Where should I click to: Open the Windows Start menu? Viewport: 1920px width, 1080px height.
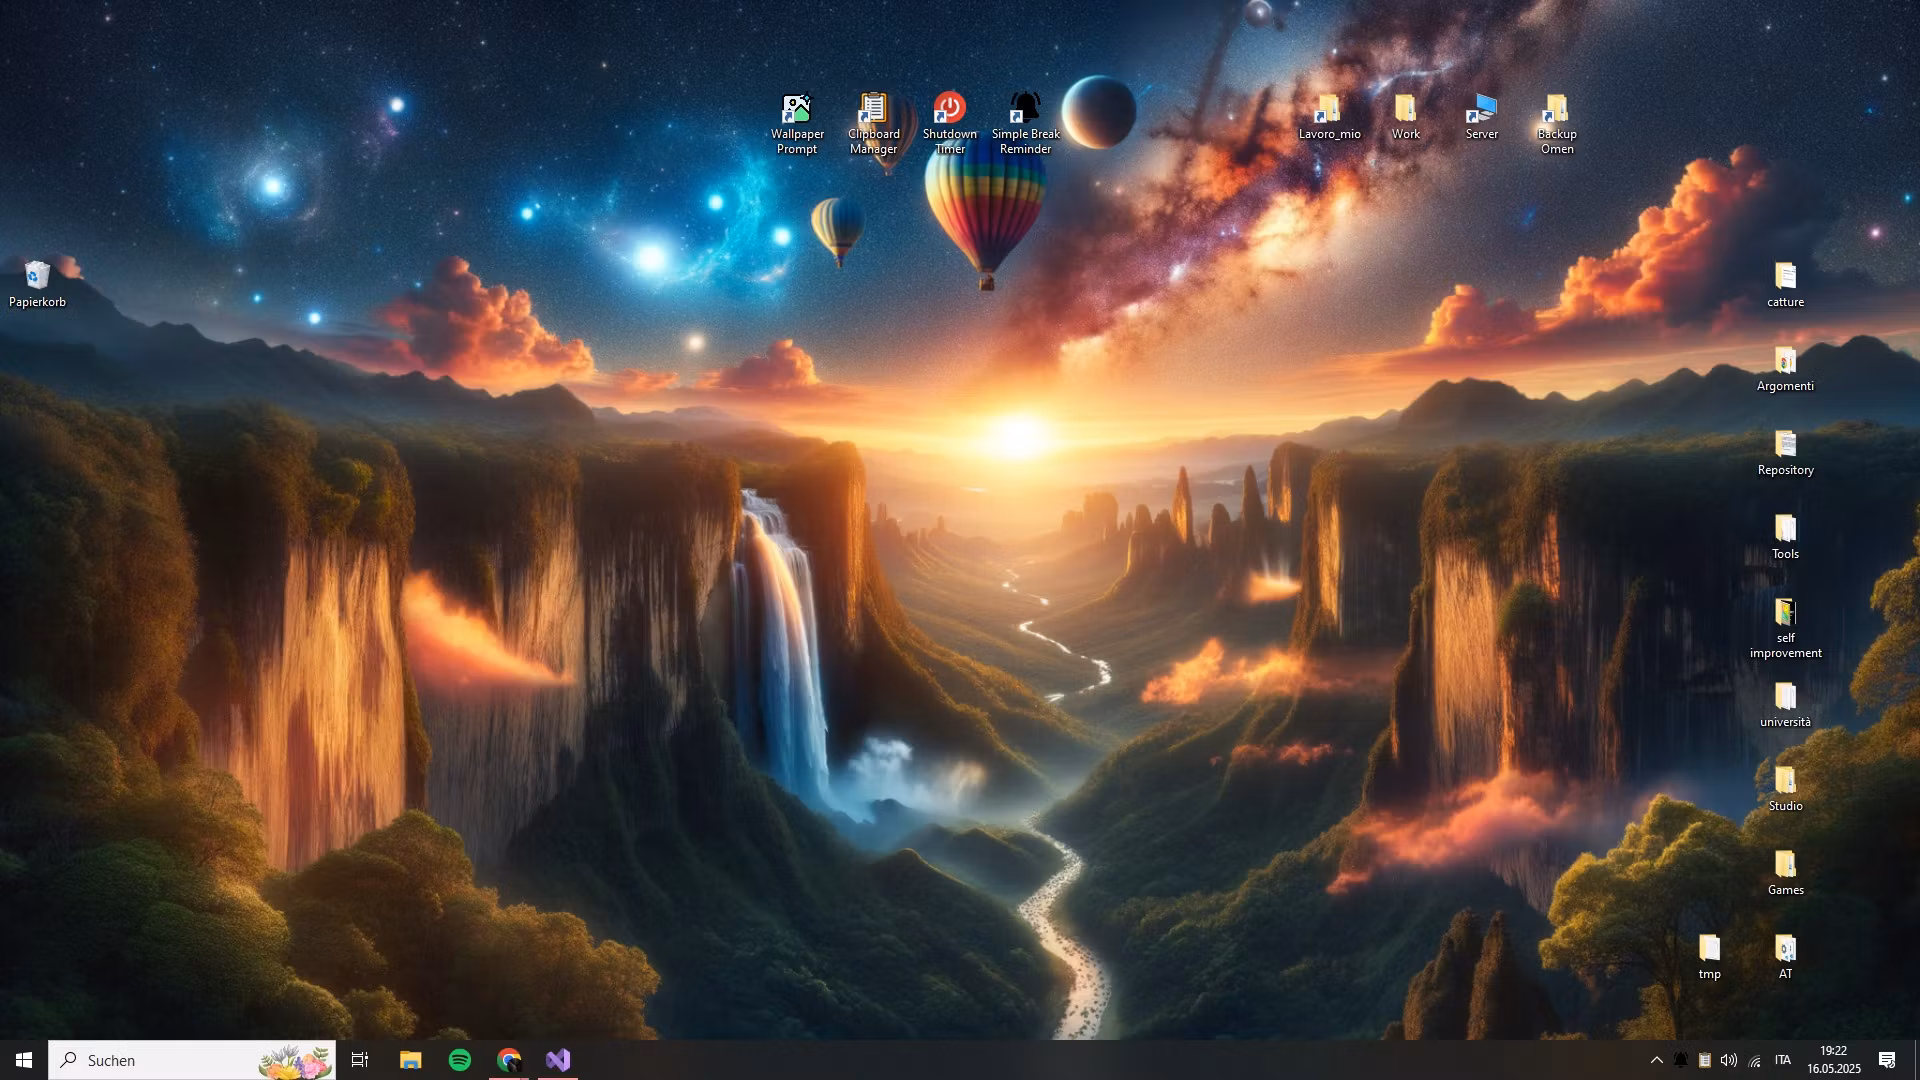pos(24,1060)
